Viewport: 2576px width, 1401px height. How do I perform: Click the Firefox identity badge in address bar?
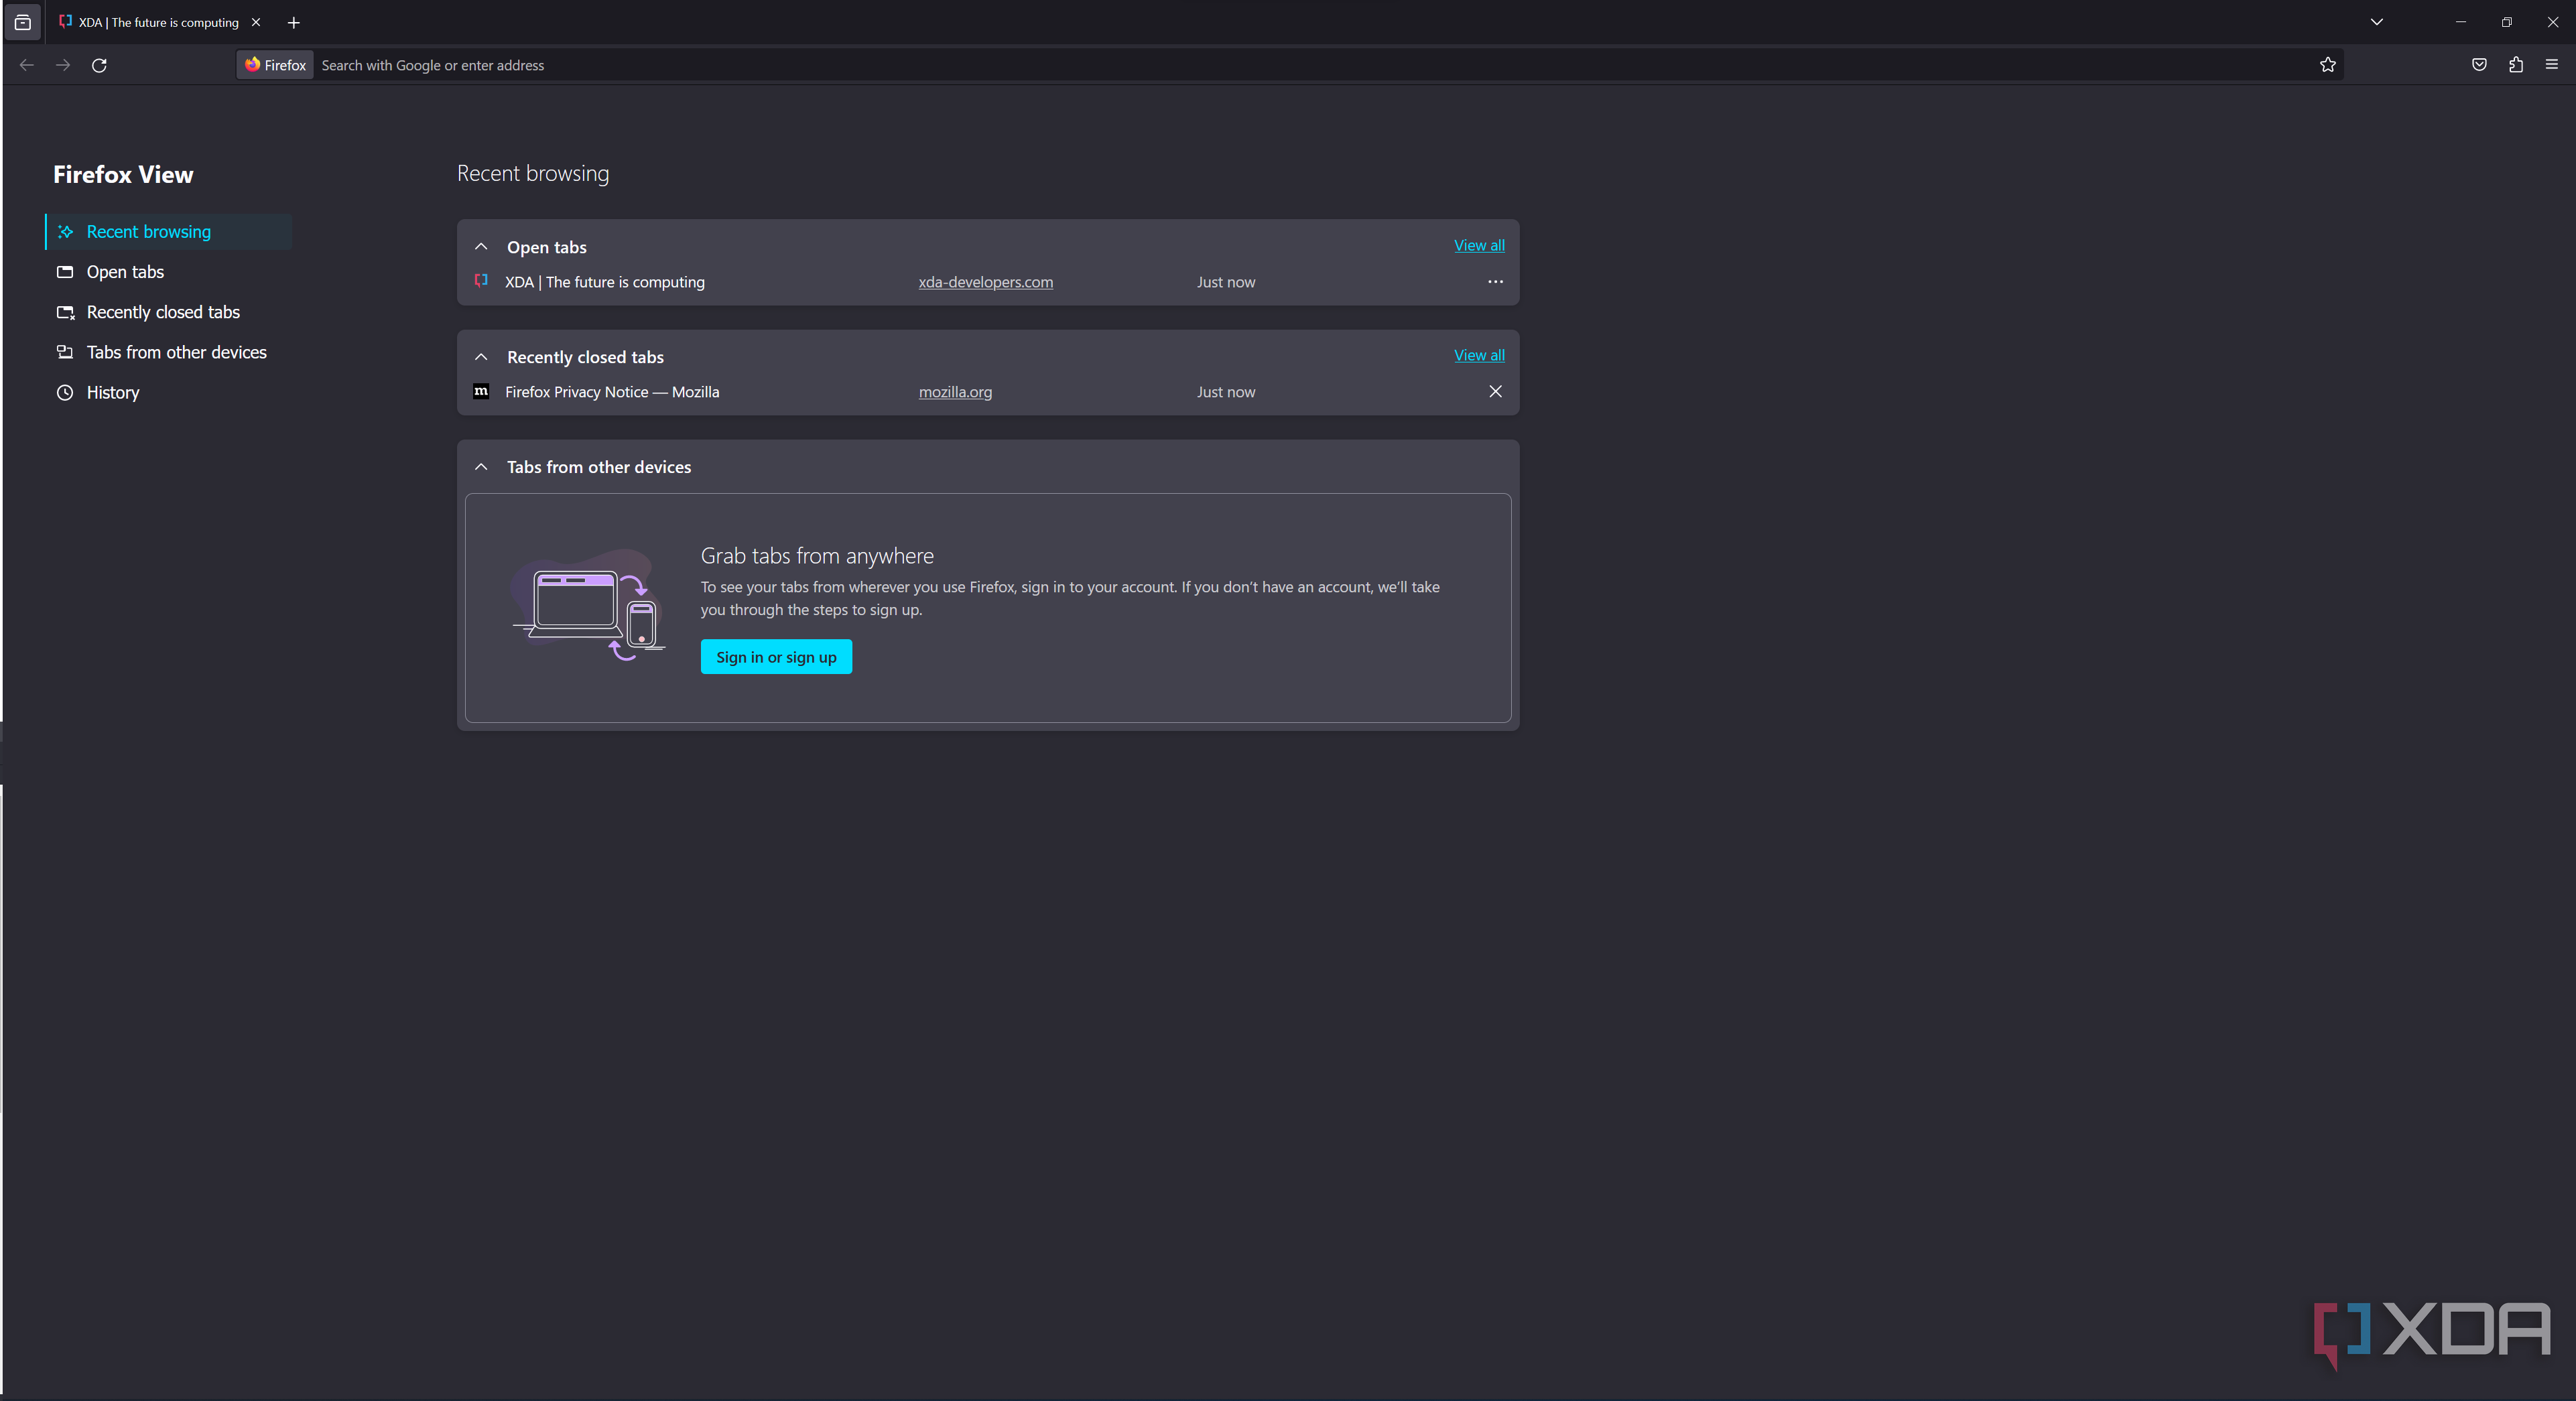point(276,65)
